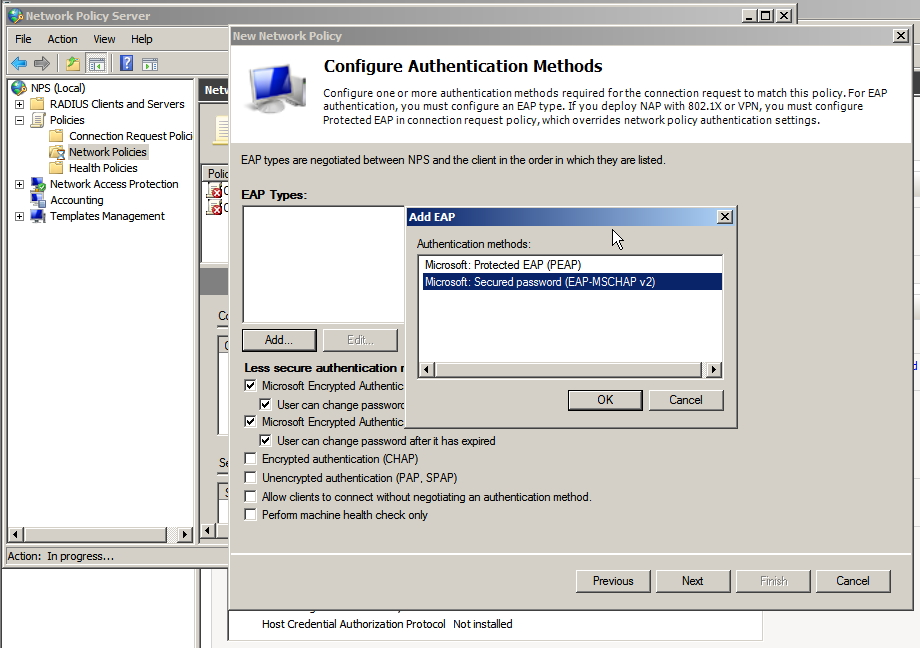This screenshot has height=648, width=920.
Task: Click the Network Policies folder icon
Action: click(57, 153)
